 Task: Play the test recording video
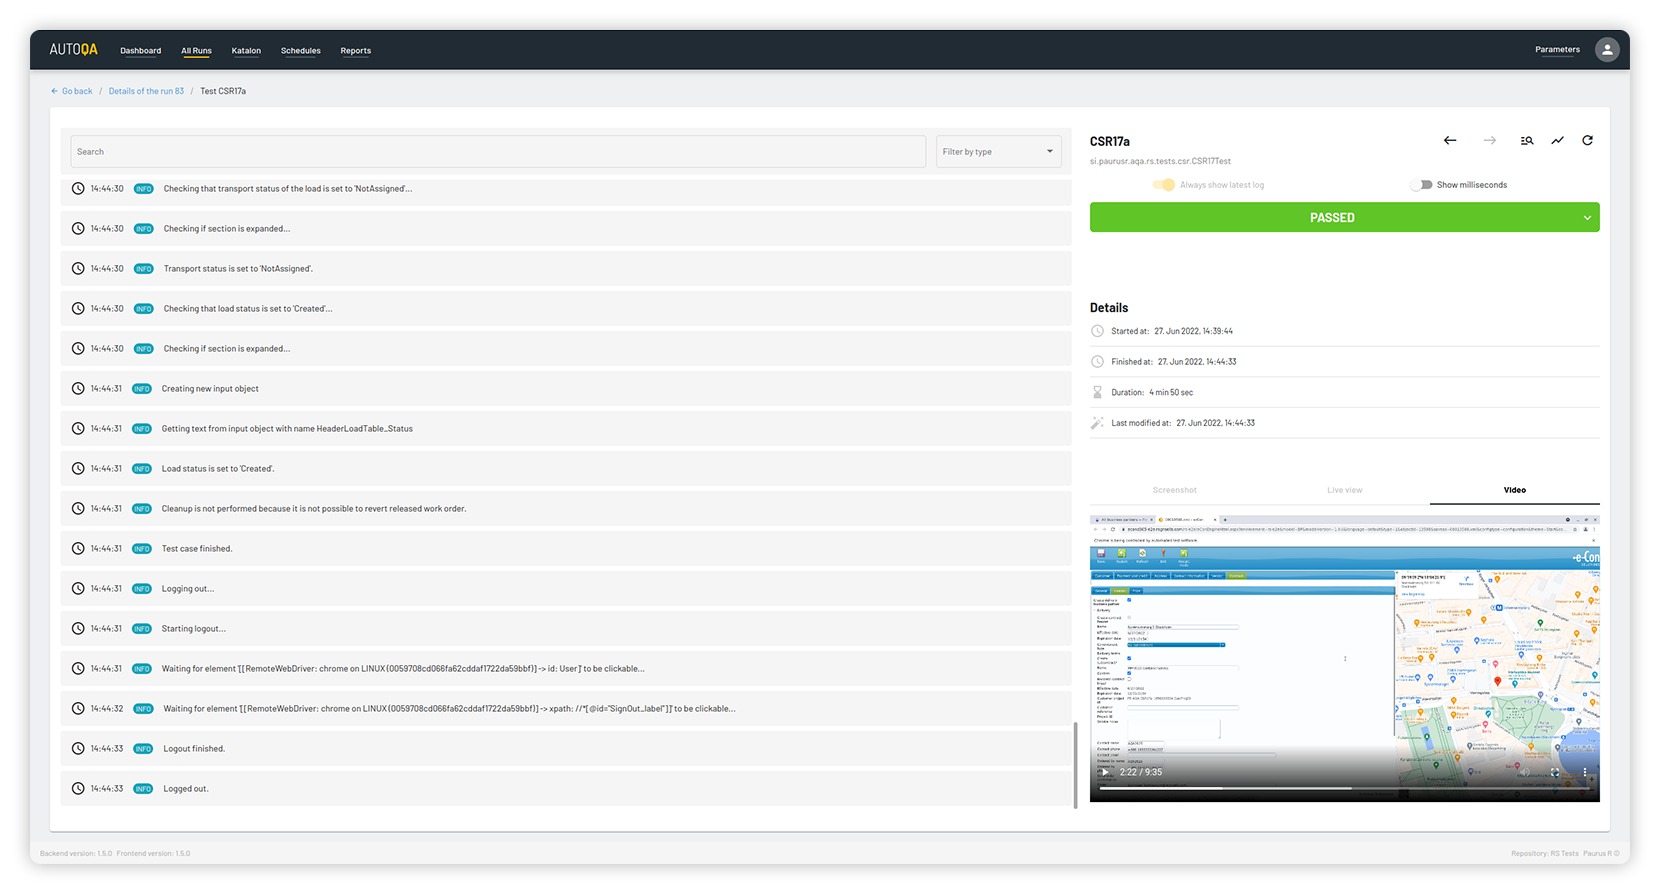pos(1104,772)
